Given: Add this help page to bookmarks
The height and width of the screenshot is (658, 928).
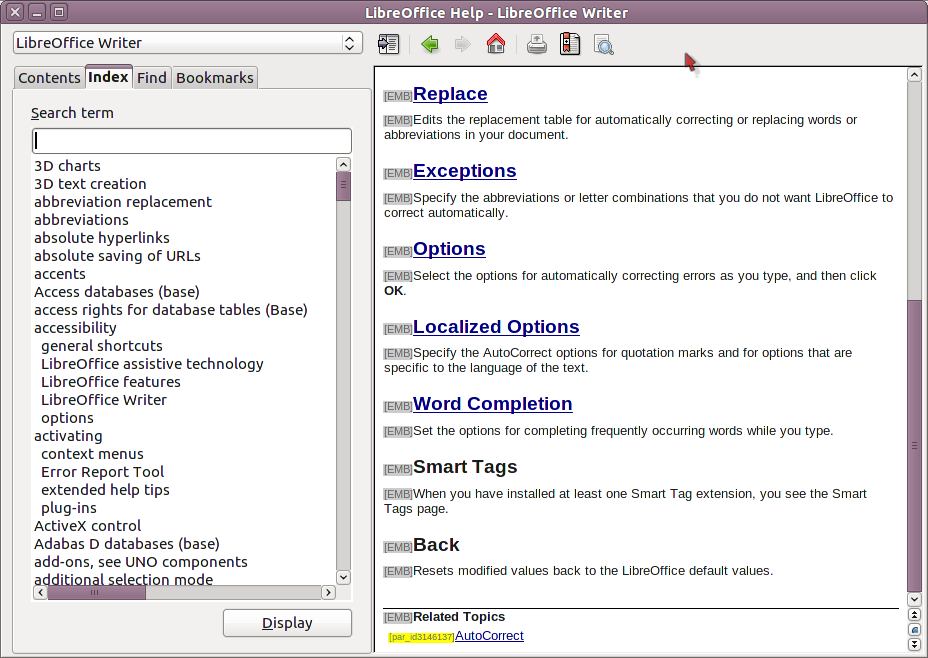Looking at the screenshot, I should tap(570, 44).
